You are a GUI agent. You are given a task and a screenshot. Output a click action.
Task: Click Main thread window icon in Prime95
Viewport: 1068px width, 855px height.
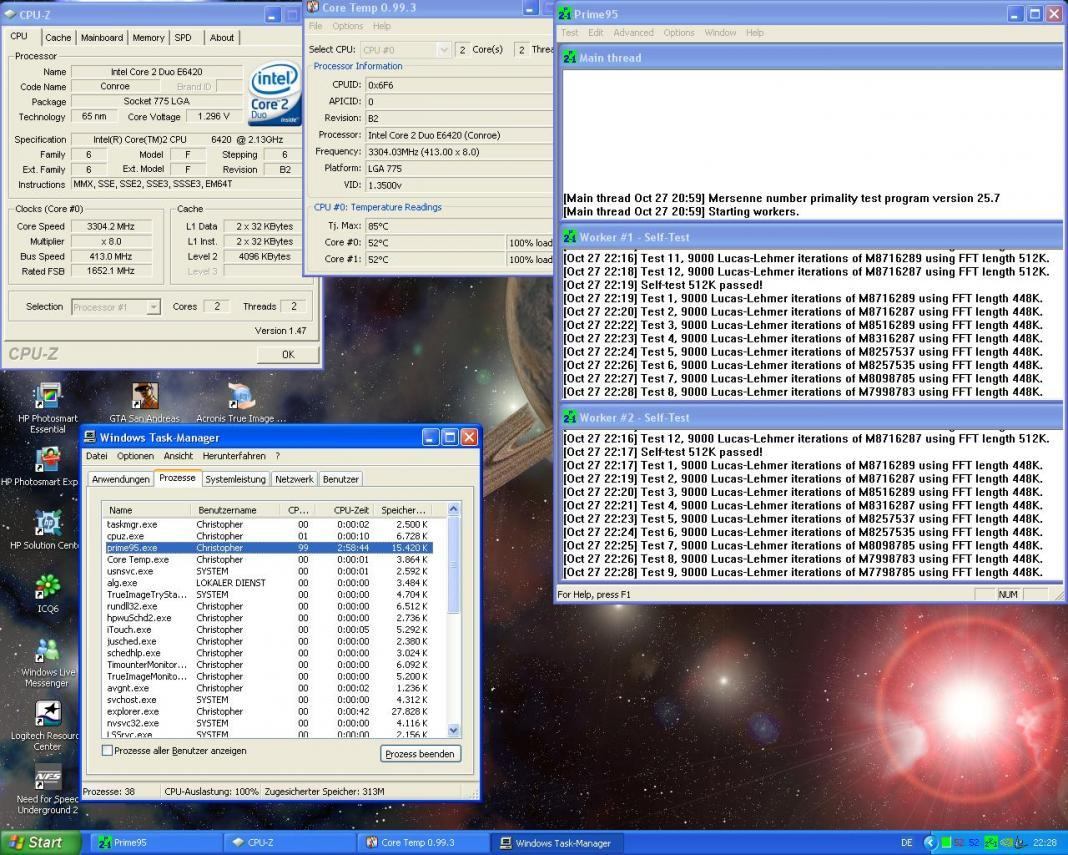569,58
